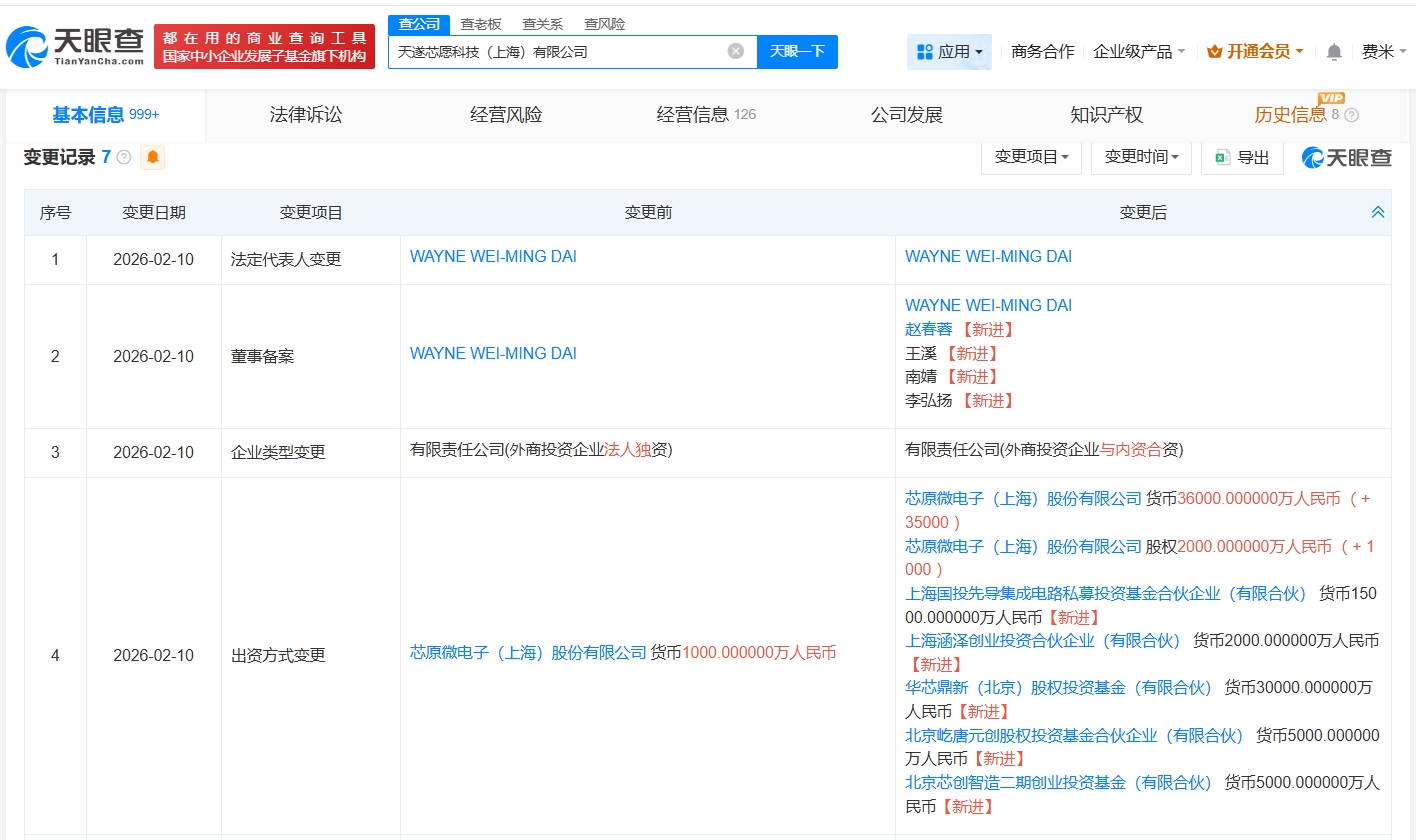Screen dimensions: 1416x840
Task: Export records with the 导出 button
Action: (x=1242, y=157)
